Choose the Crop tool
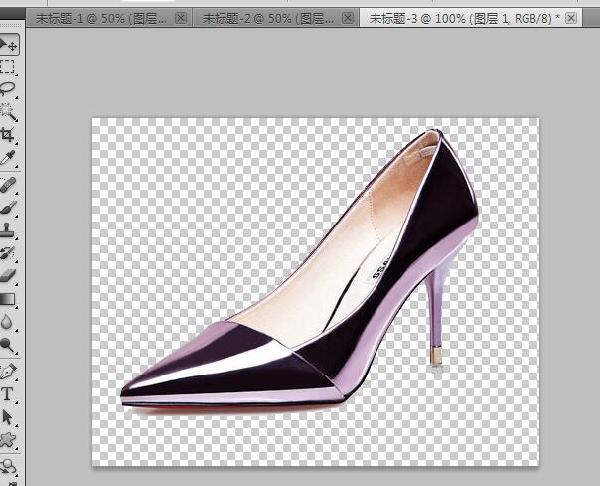Image resolution: width=600 pixels, height=486 pixels. pyautogui.click(x=9, y=135)
